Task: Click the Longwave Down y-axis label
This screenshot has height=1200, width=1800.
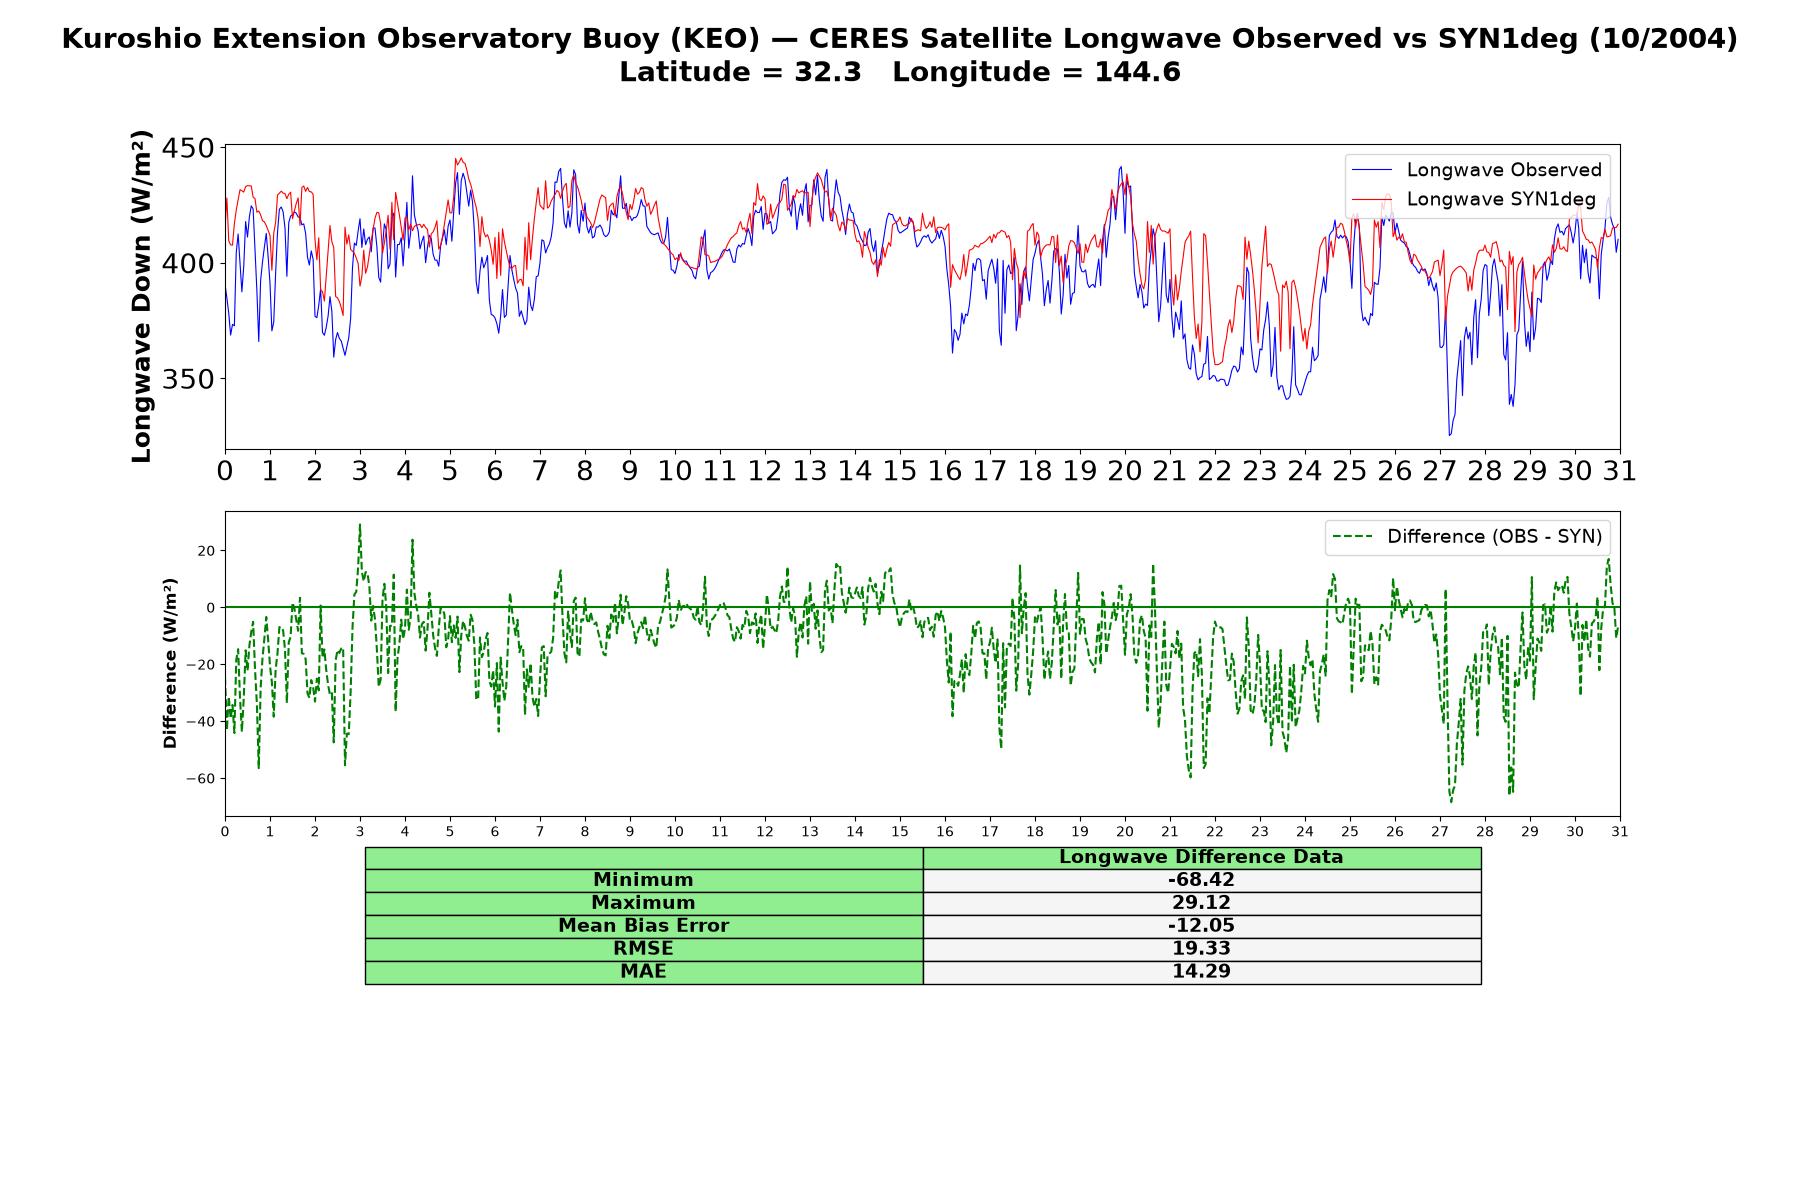Action: coord(141,296)
